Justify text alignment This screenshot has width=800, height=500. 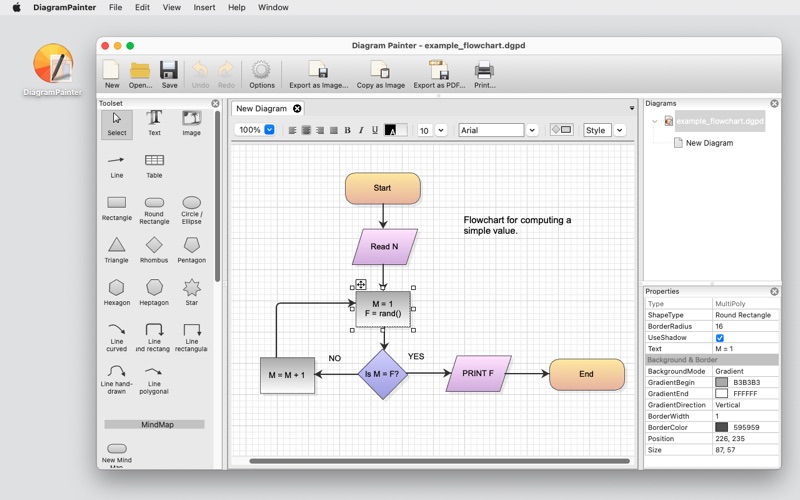[334, 130]
